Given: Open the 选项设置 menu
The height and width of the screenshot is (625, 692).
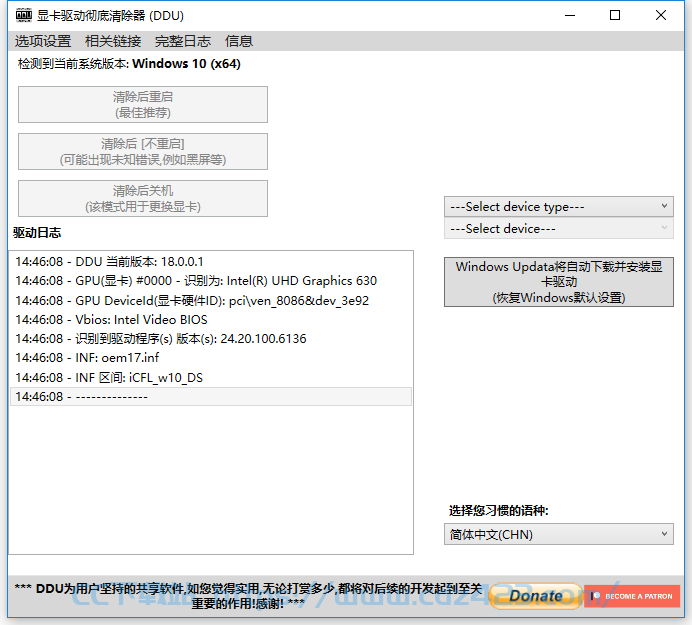Looking at the screenshot, I should [43, 41].
